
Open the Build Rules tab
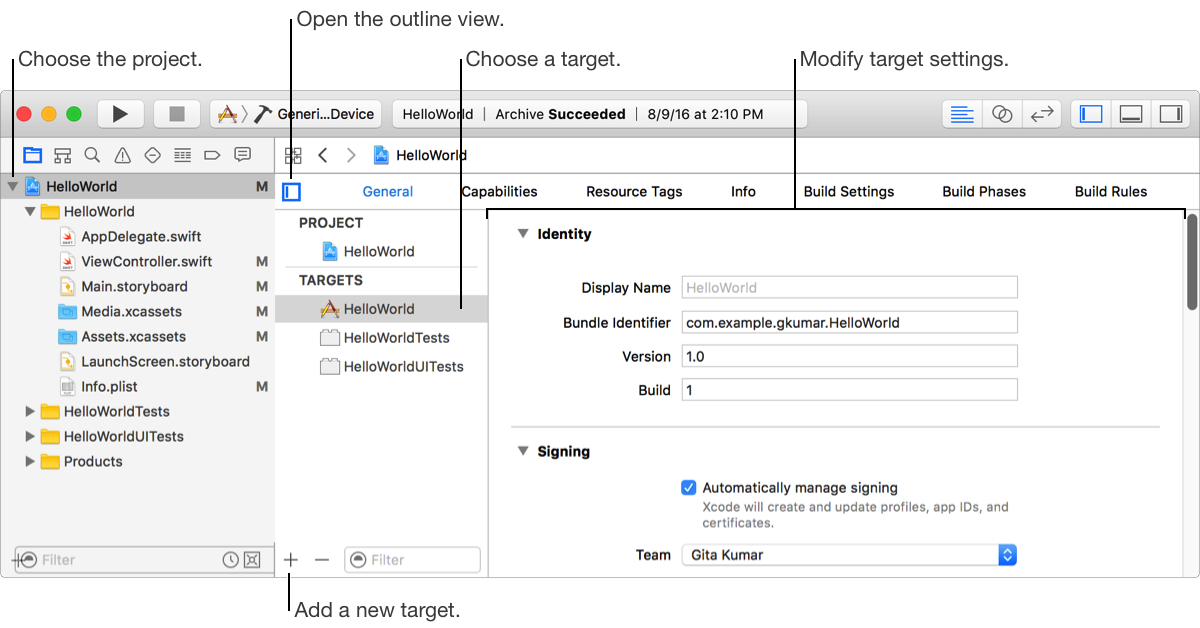coord(1111,191)
